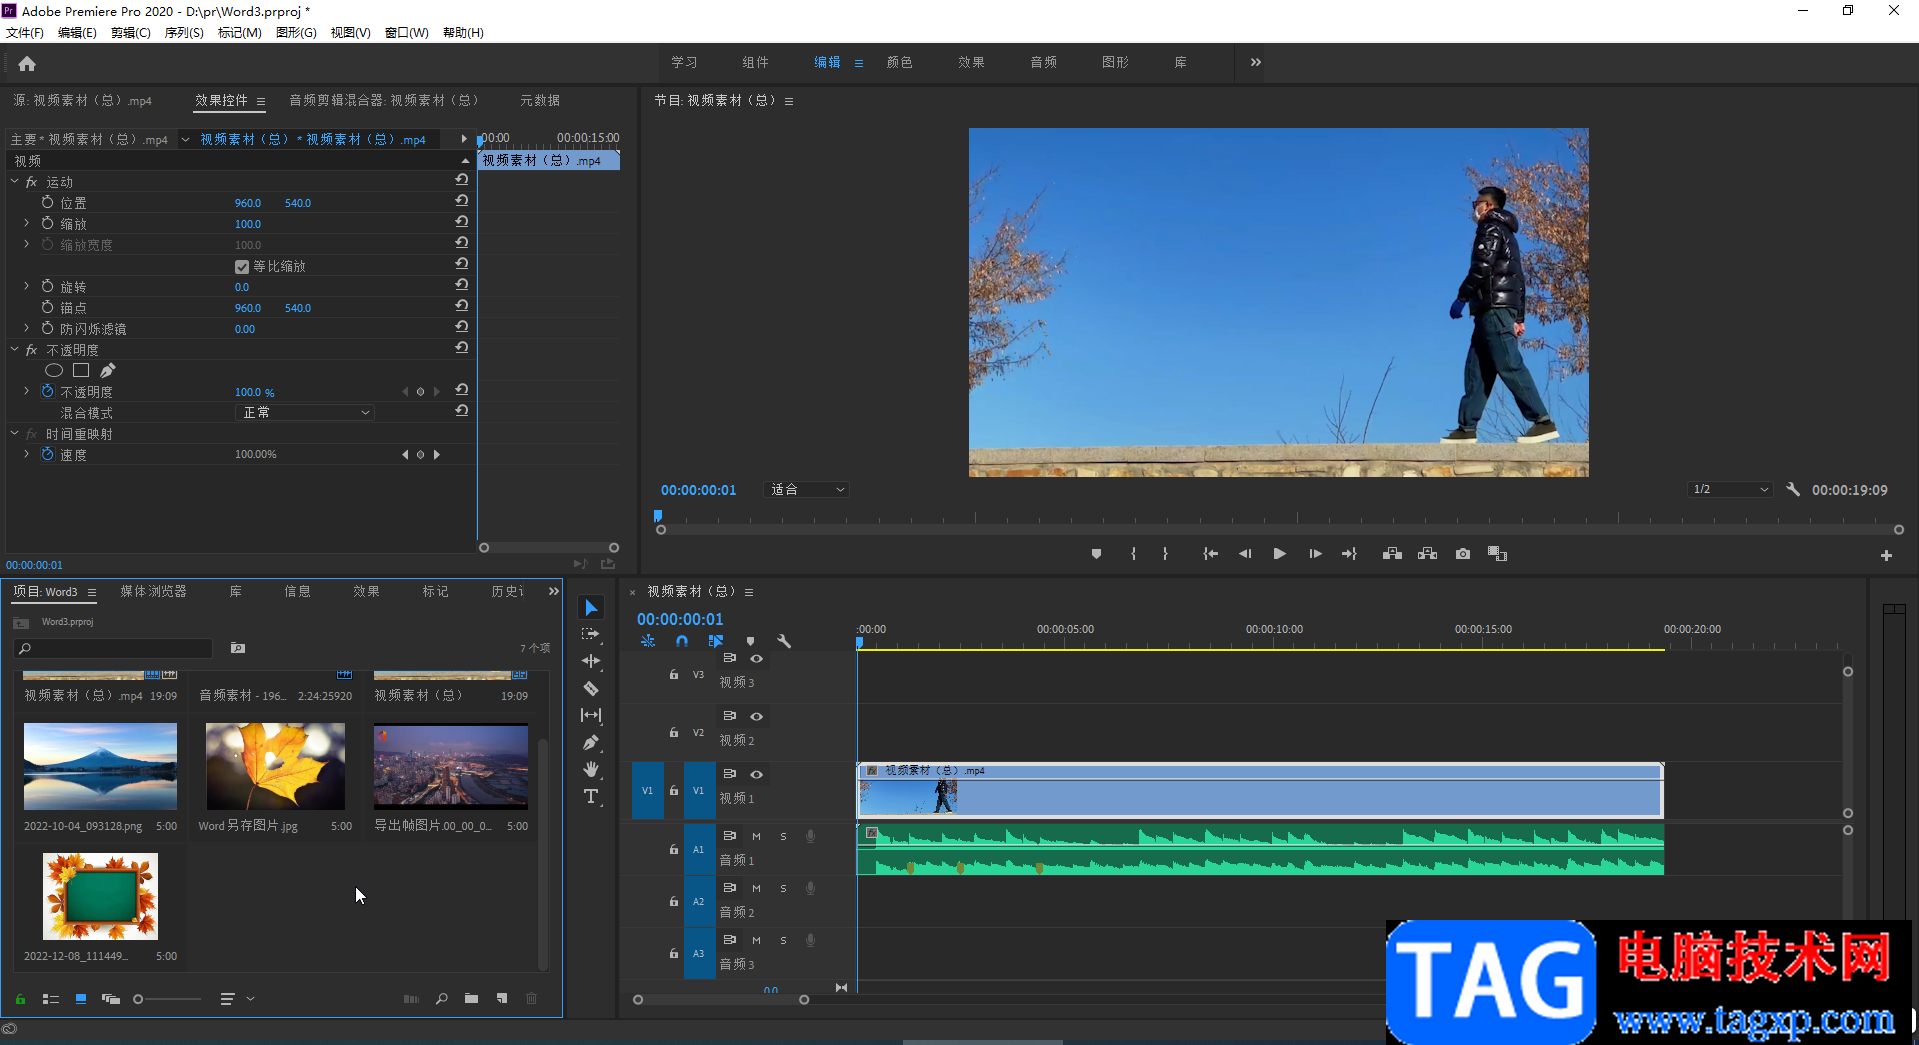Click the Export Frame camera icon

pyautogui.click(x=1463, y=554)
